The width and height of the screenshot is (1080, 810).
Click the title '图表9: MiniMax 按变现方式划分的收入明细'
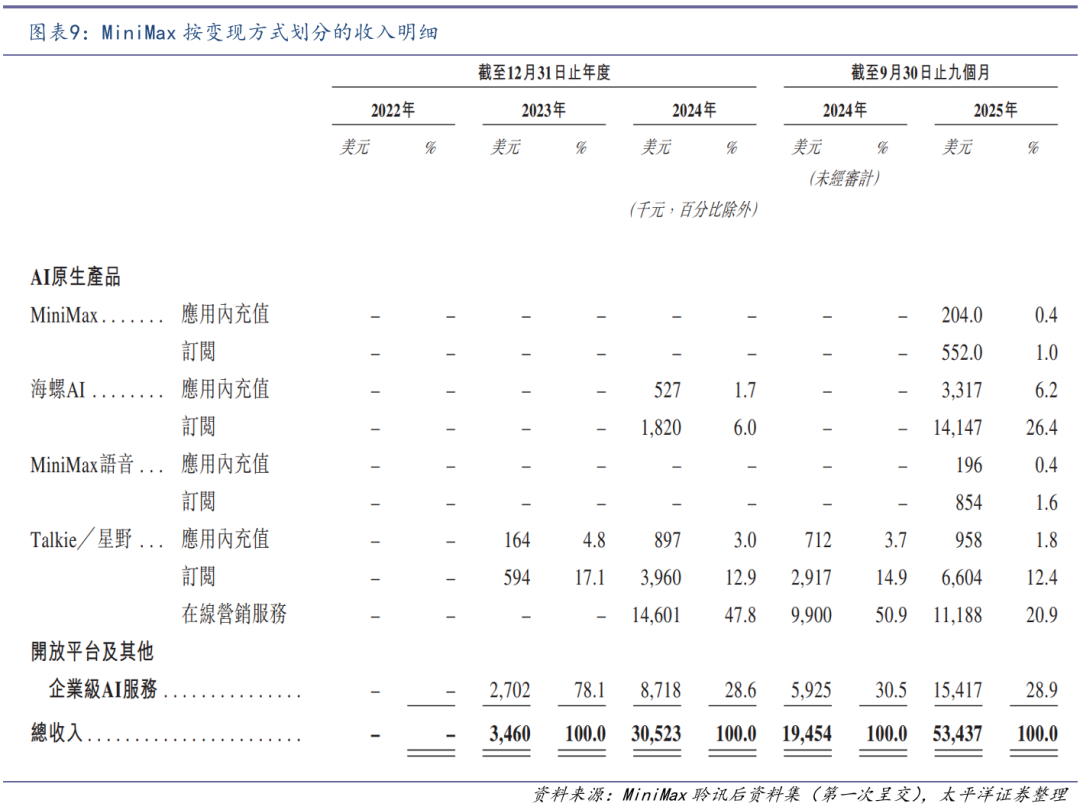(233, 32)
